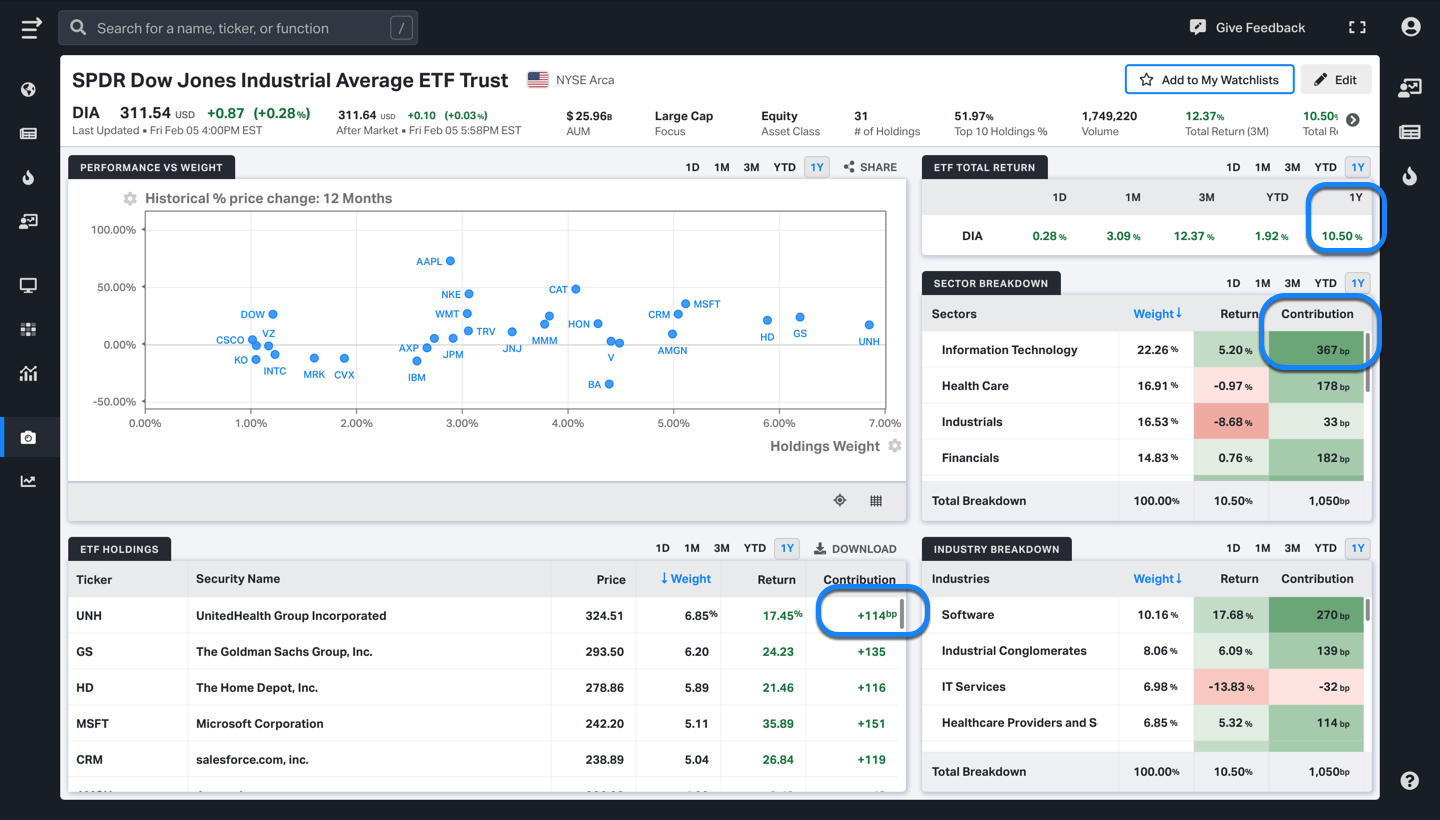Choose 1M period in ETF Total Return panel
The width and height of the screenshot is (1440, 820).
click(x=1263, y=167)
